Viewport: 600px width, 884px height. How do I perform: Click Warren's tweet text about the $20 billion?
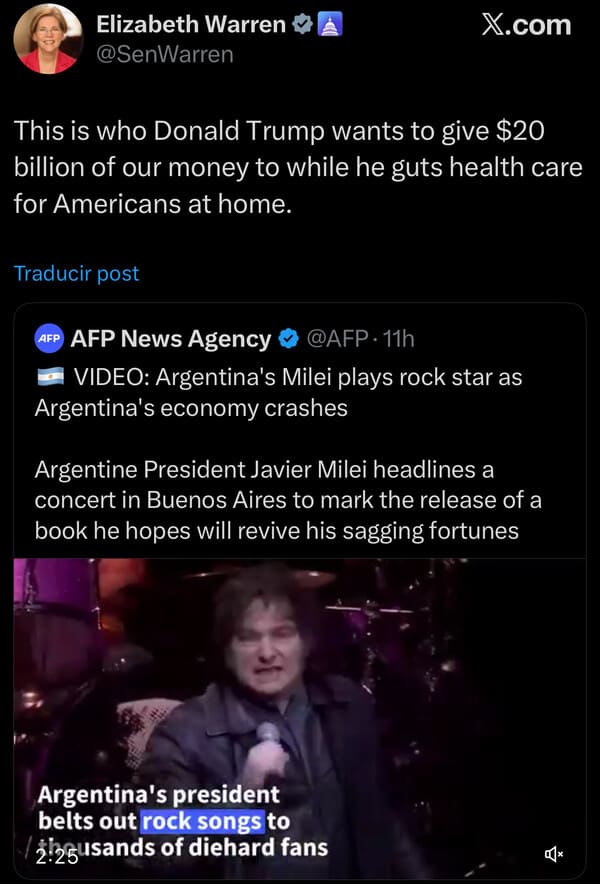click(x=290, y=164)
